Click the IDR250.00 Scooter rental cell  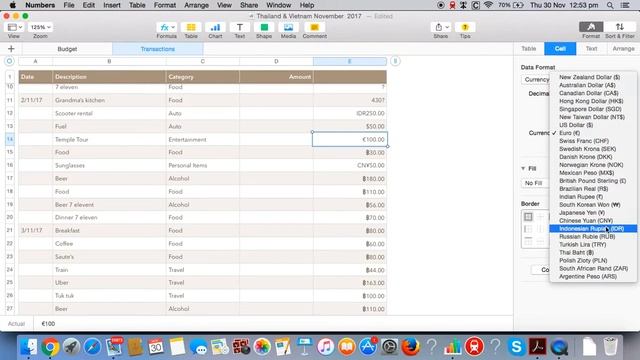coord(350,113)
